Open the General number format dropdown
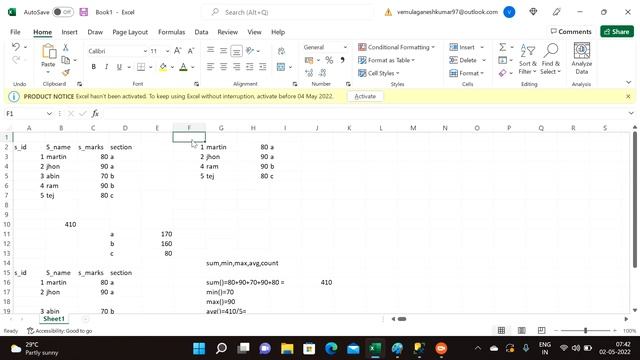Screen dimensions: 640x360 [345, 47]
